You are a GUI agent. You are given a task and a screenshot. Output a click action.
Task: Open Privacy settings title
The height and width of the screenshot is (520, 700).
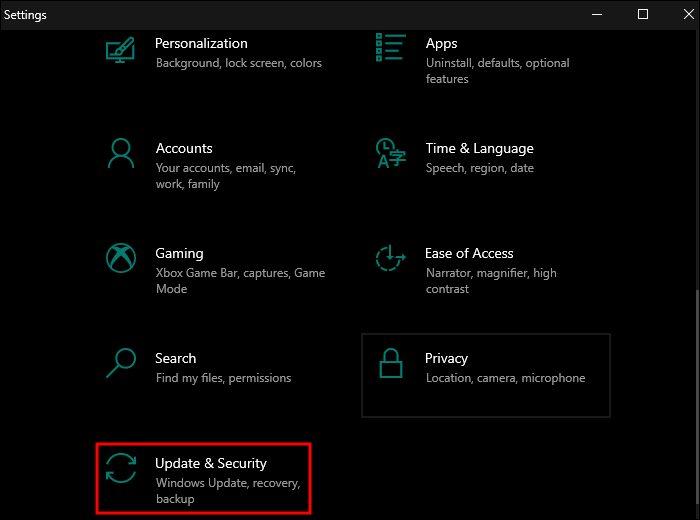[446, 358]
